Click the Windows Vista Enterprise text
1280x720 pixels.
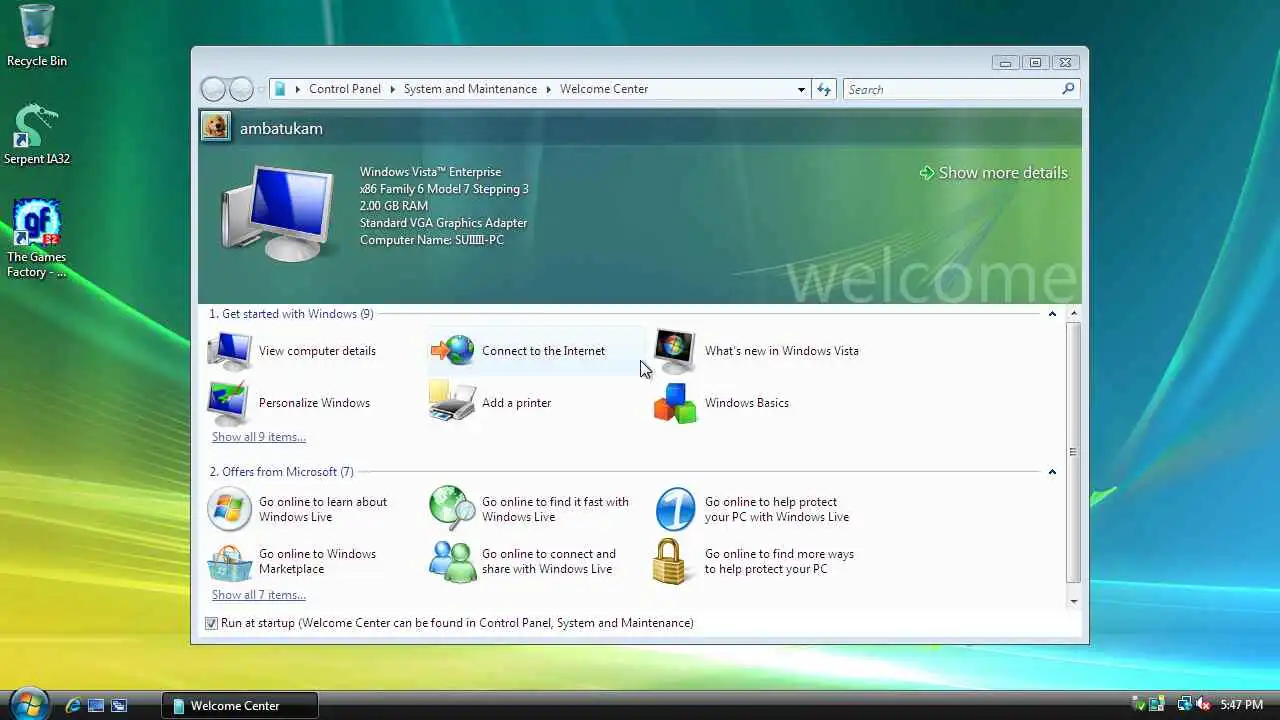click(x=430, y=172)
